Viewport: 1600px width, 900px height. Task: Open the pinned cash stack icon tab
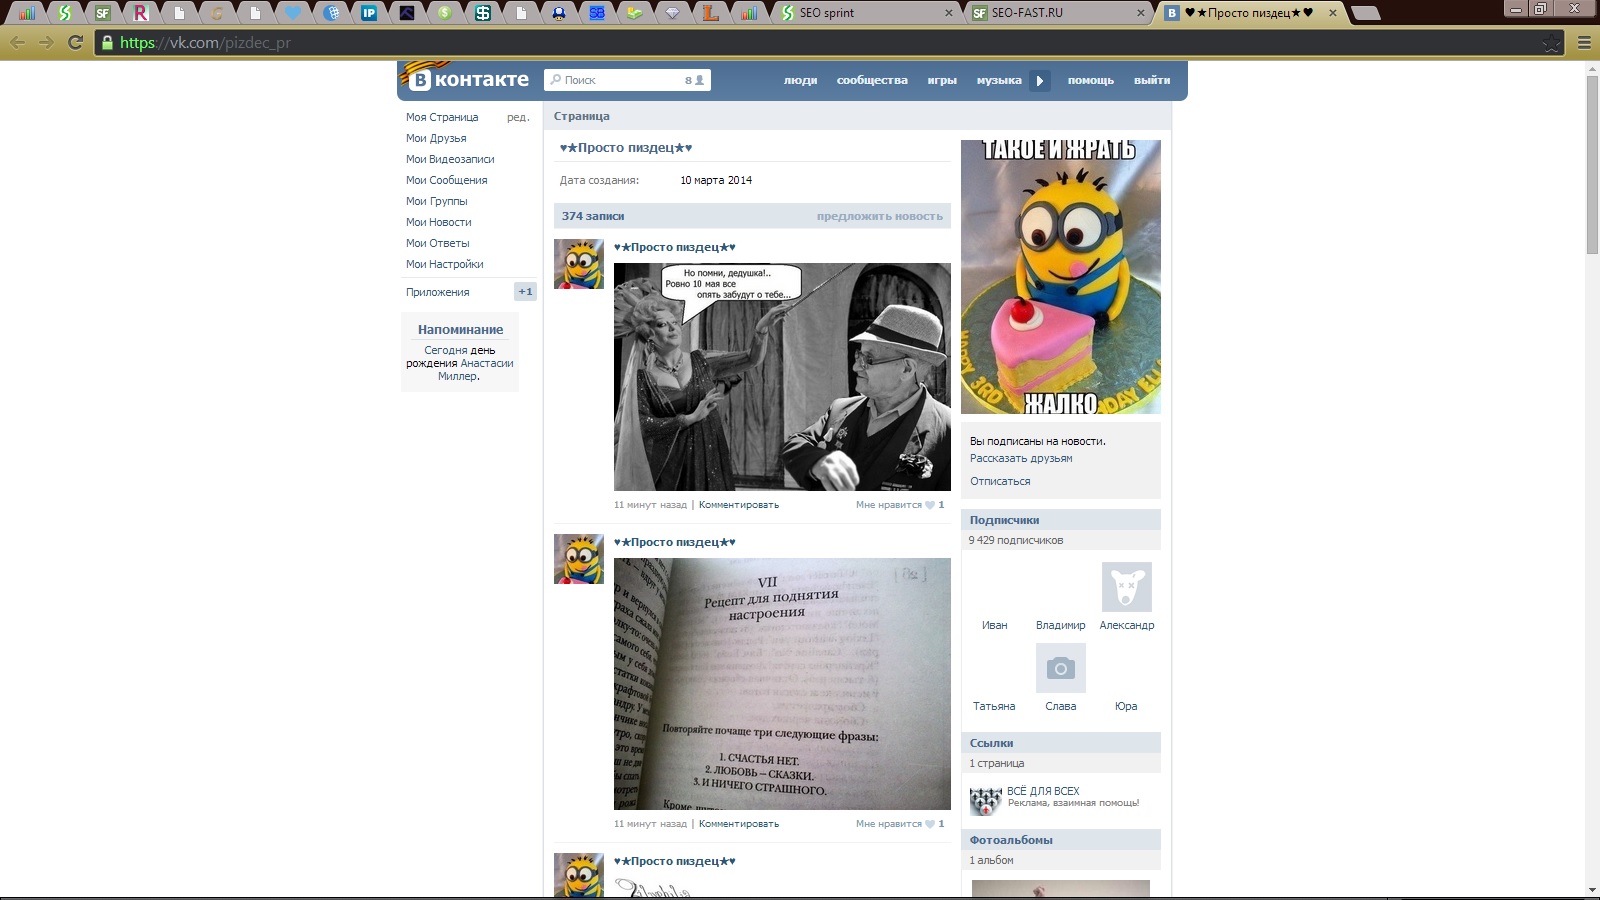tap(635, 13)
